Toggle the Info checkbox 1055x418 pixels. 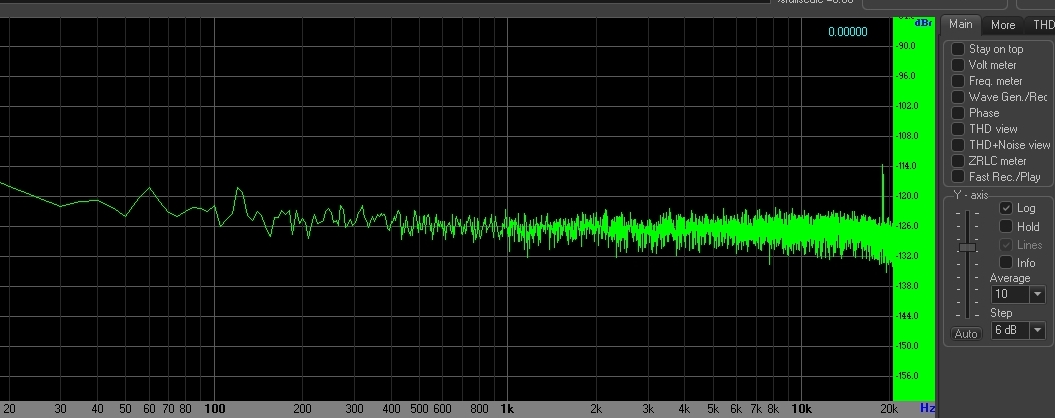(1006, 262)
